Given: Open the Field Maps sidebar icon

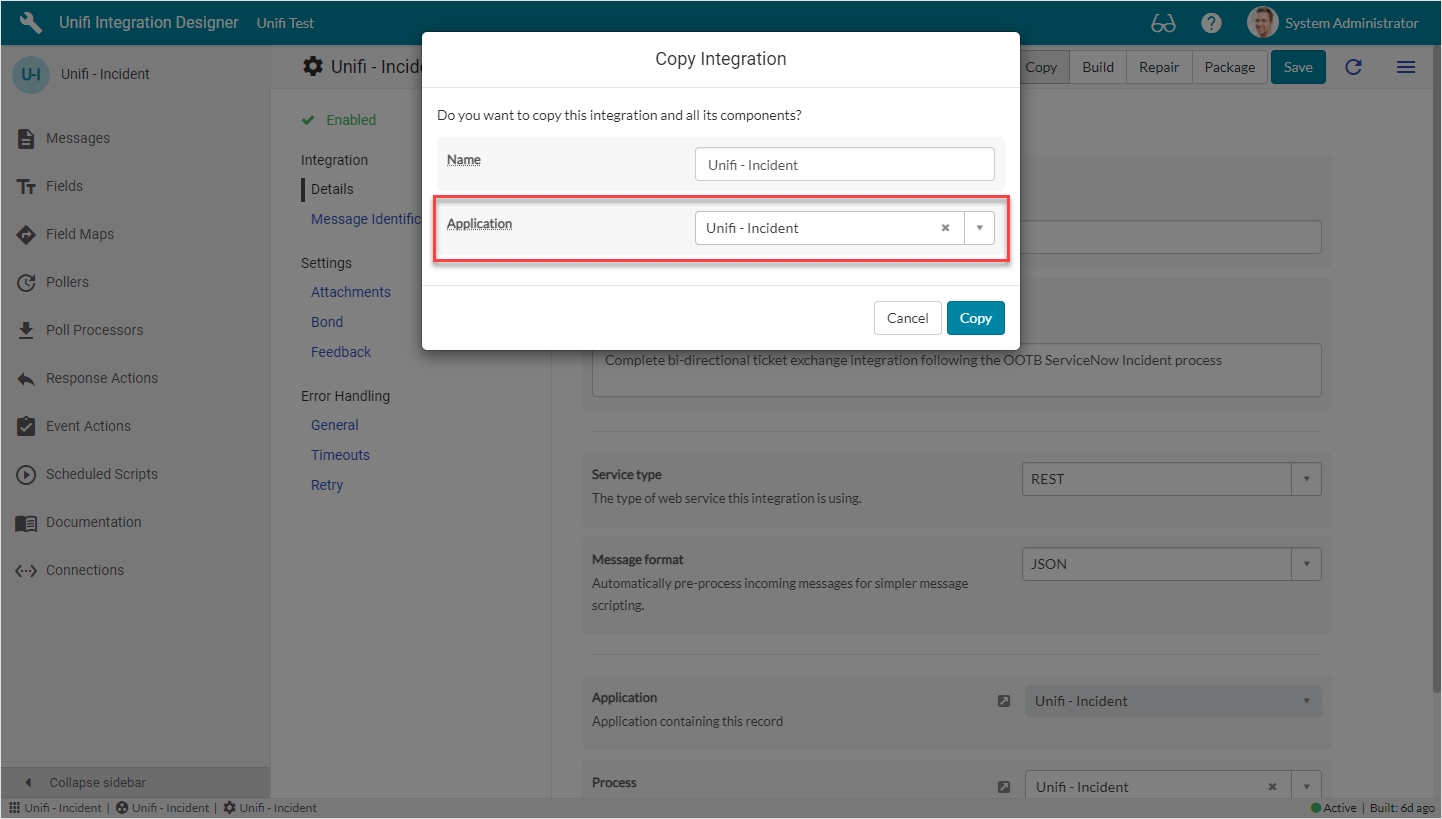Looking at the screenshot, I should [x=27, y=235].
